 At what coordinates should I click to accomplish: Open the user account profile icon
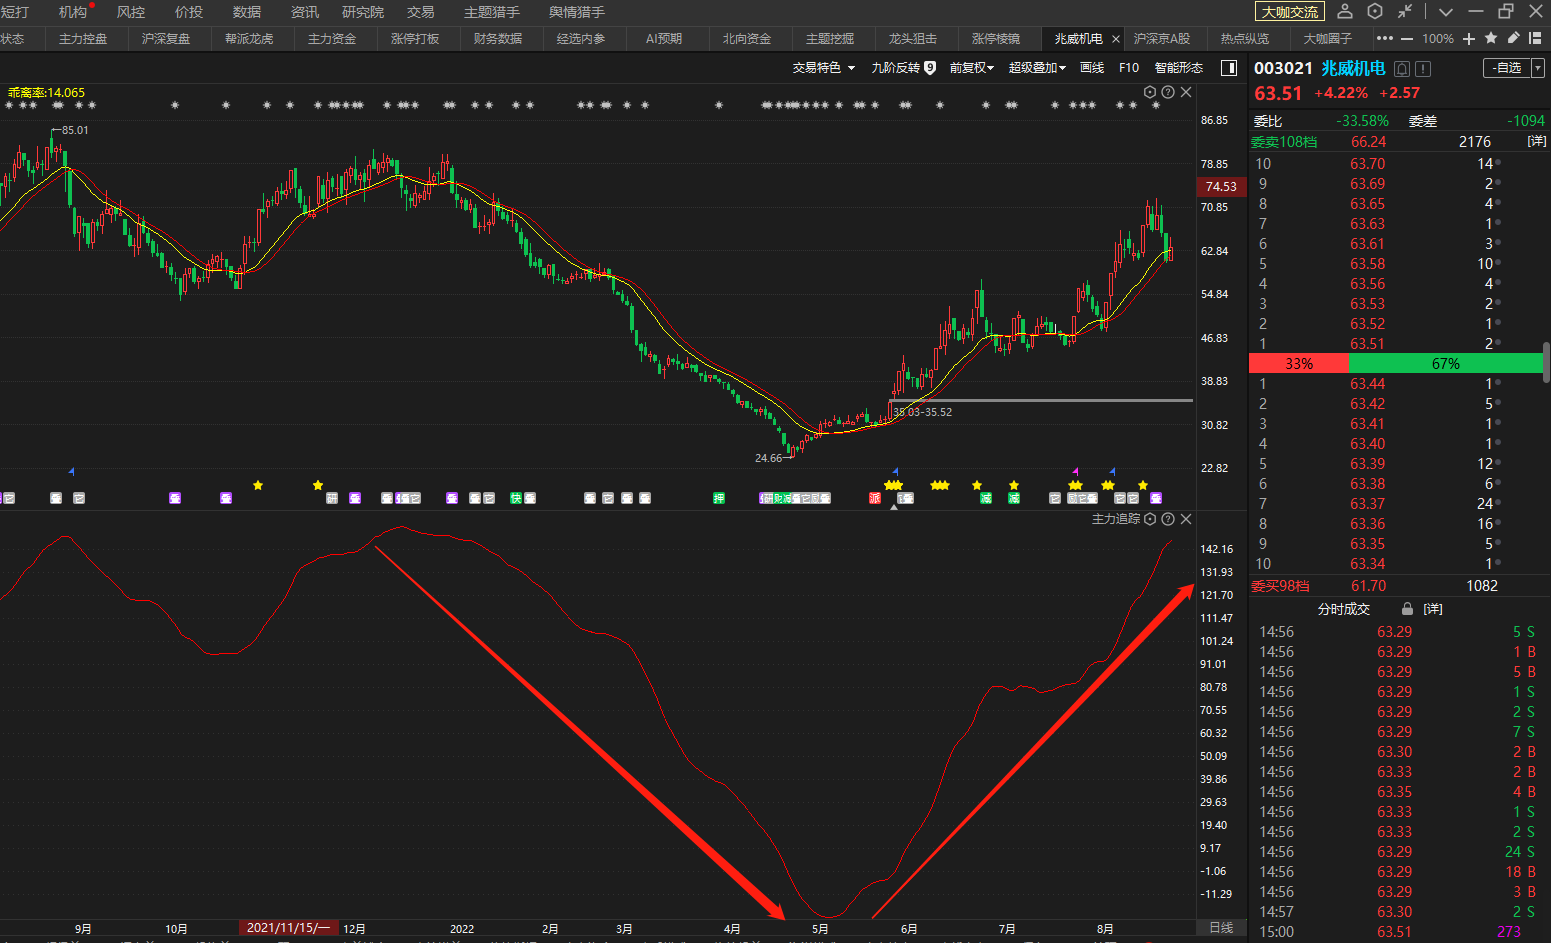coord(1345,11)
